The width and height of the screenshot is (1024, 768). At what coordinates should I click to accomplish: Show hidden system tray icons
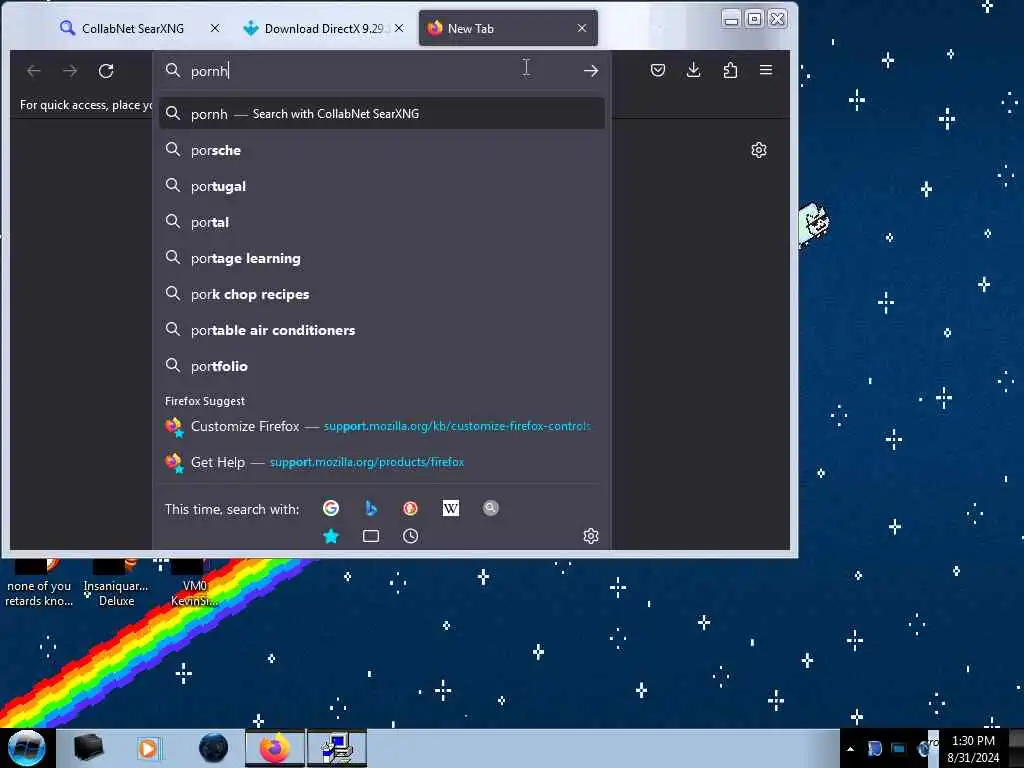pyautogui.click(x=850, y=749)
